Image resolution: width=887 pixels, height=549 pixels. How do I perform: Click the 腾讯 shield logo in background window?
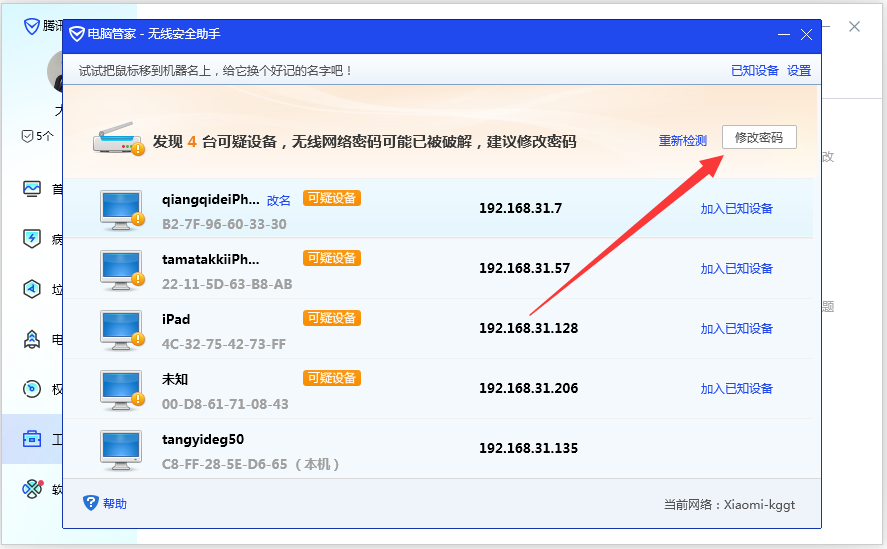pos(32,26)
